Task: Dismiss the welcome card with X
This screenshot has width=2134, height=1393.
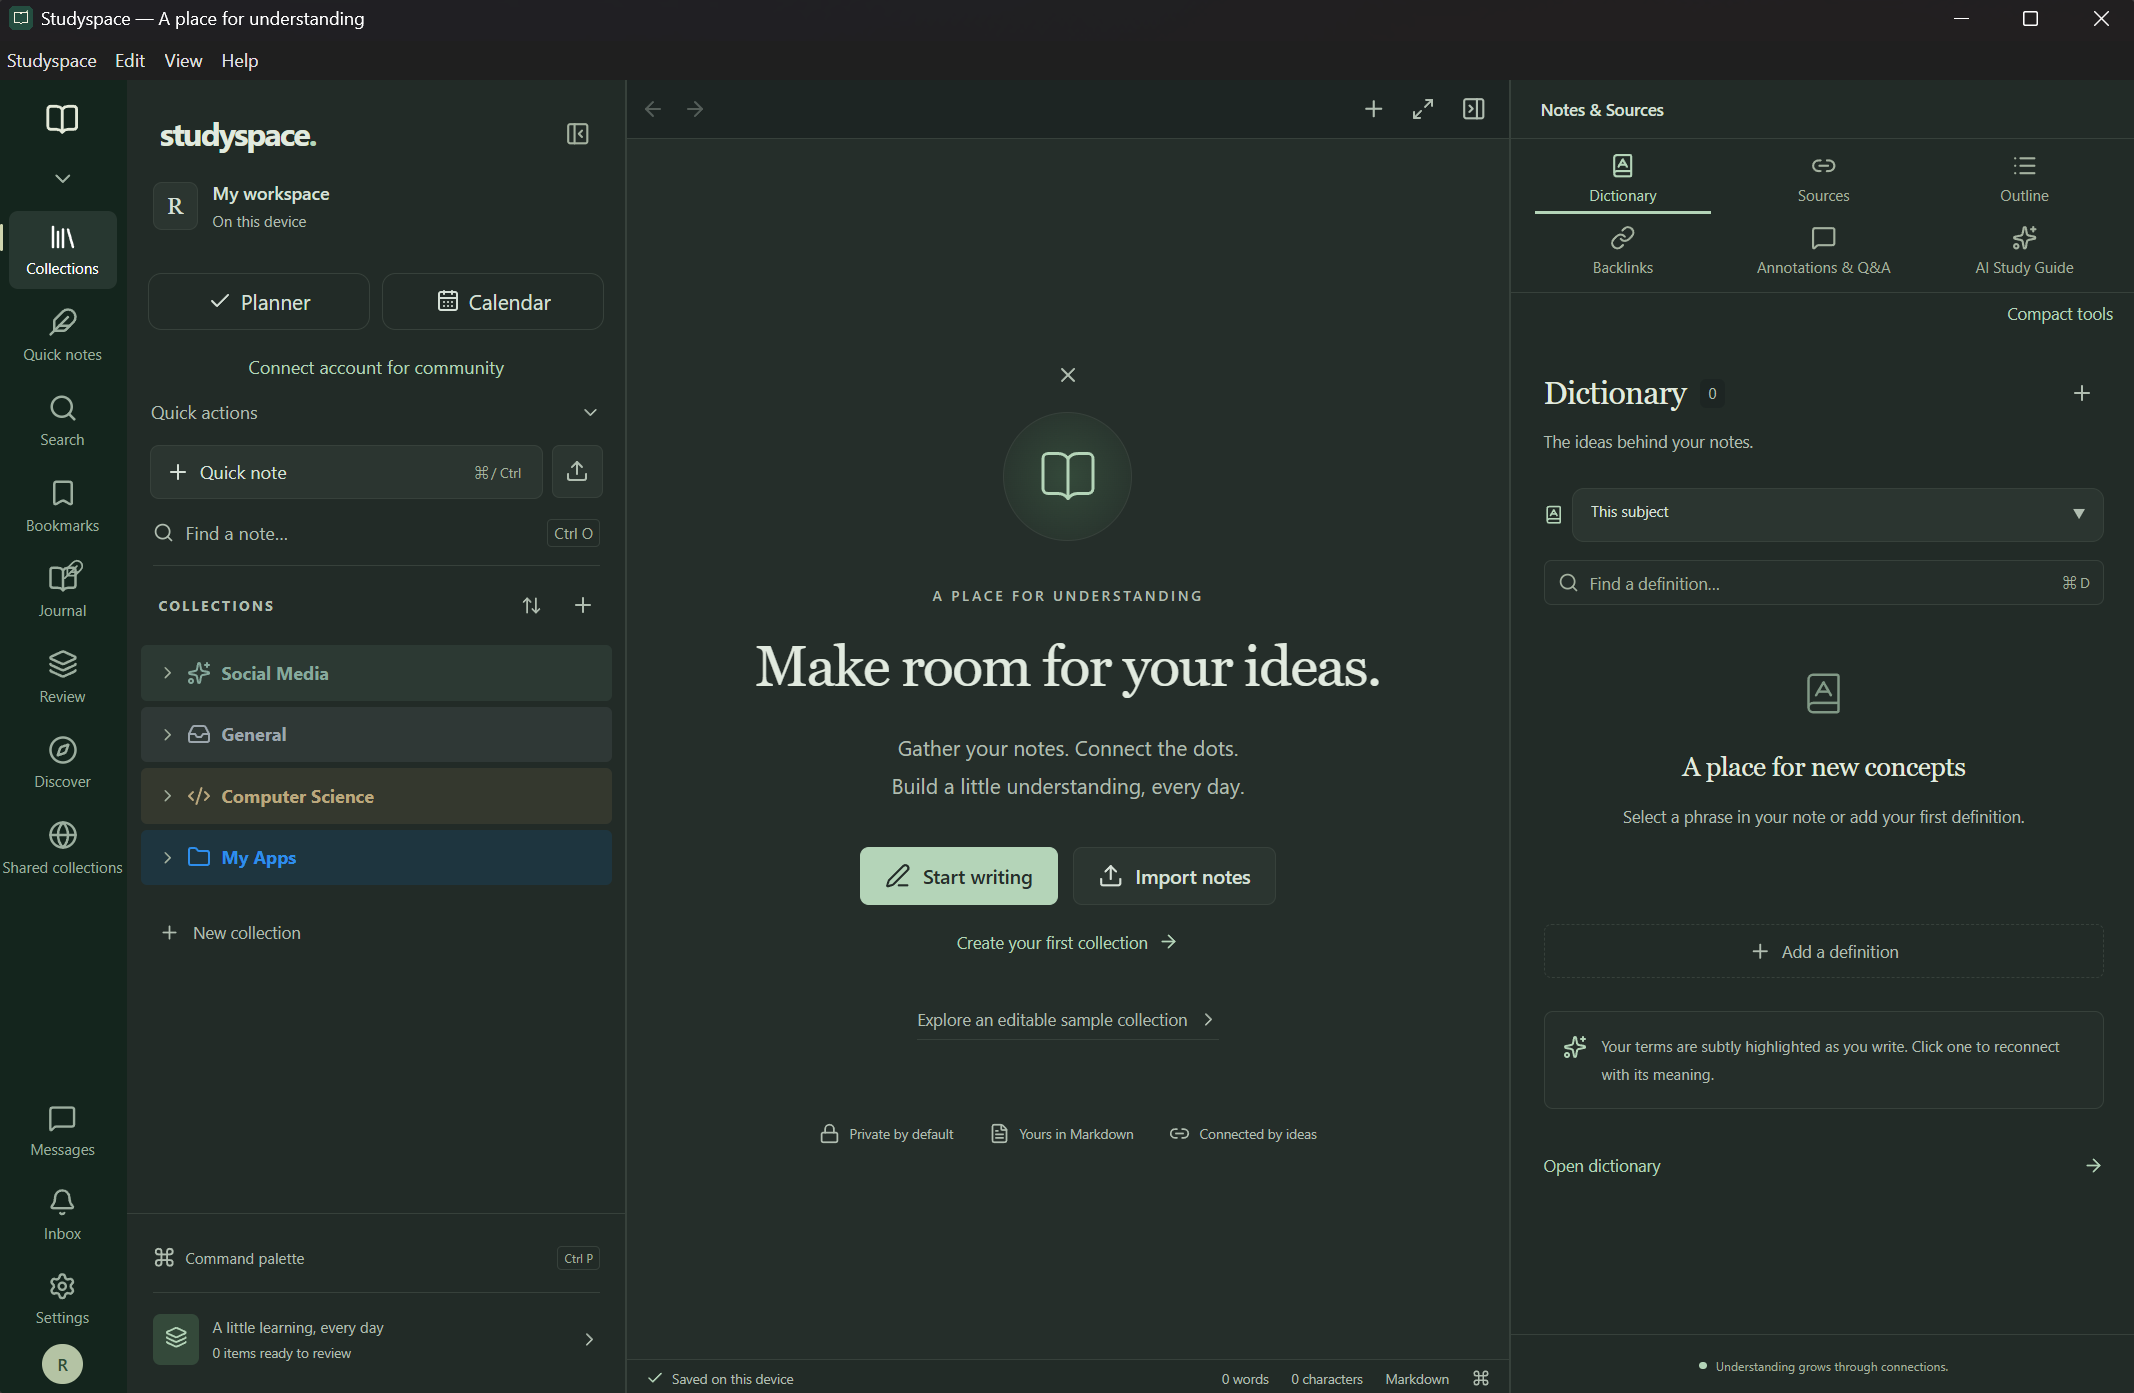Action: pos(1068,375)
